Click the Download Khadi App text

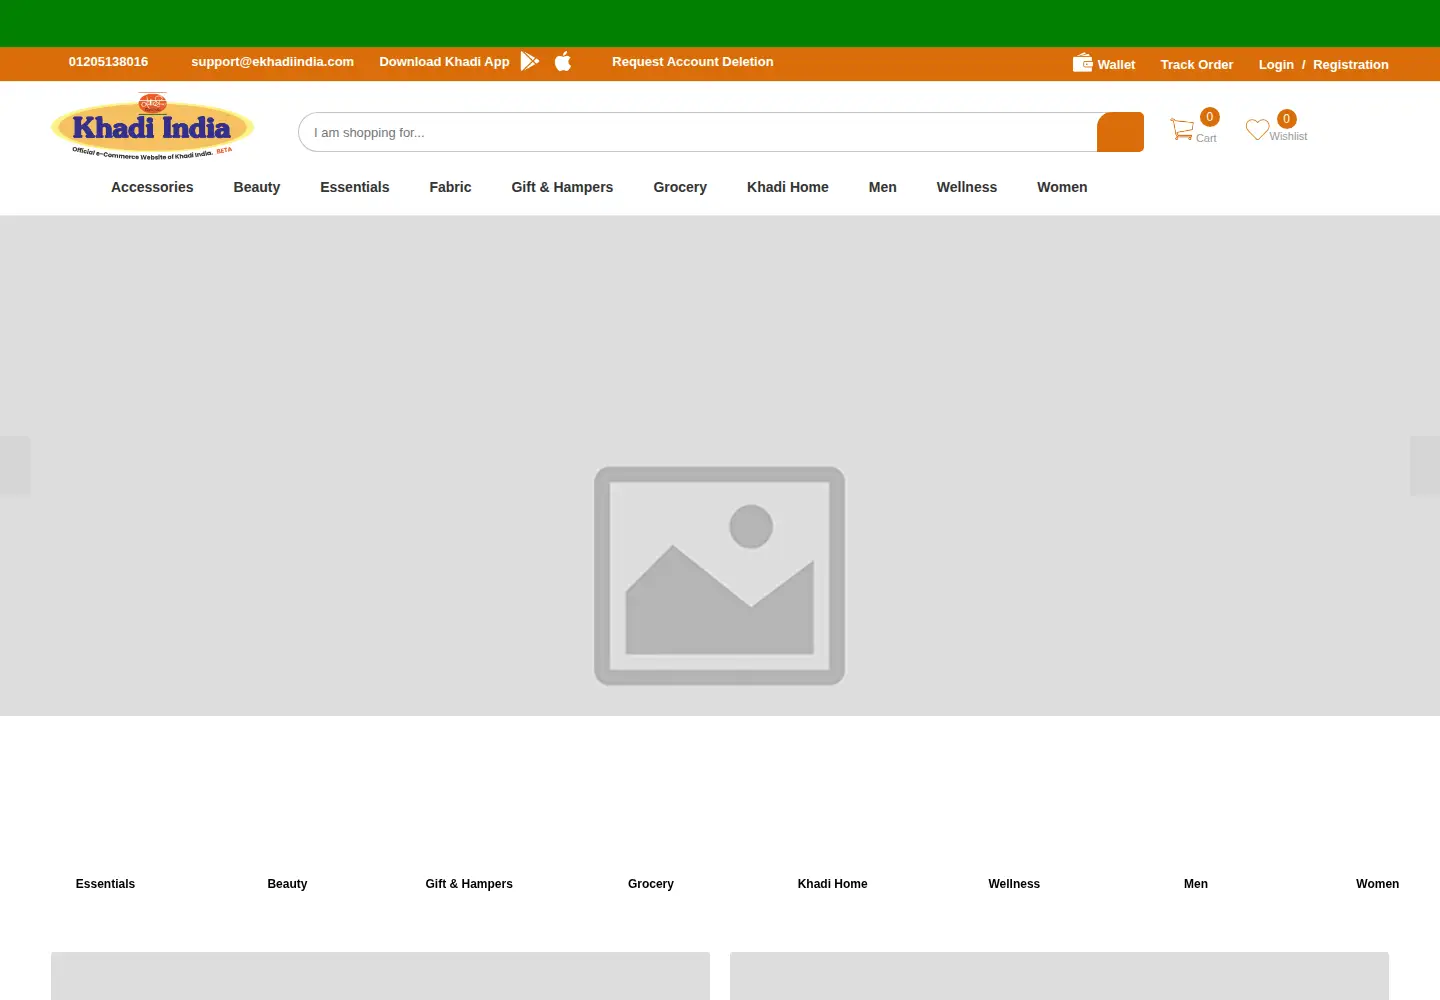pyautogui.click(x=444, y=62)
